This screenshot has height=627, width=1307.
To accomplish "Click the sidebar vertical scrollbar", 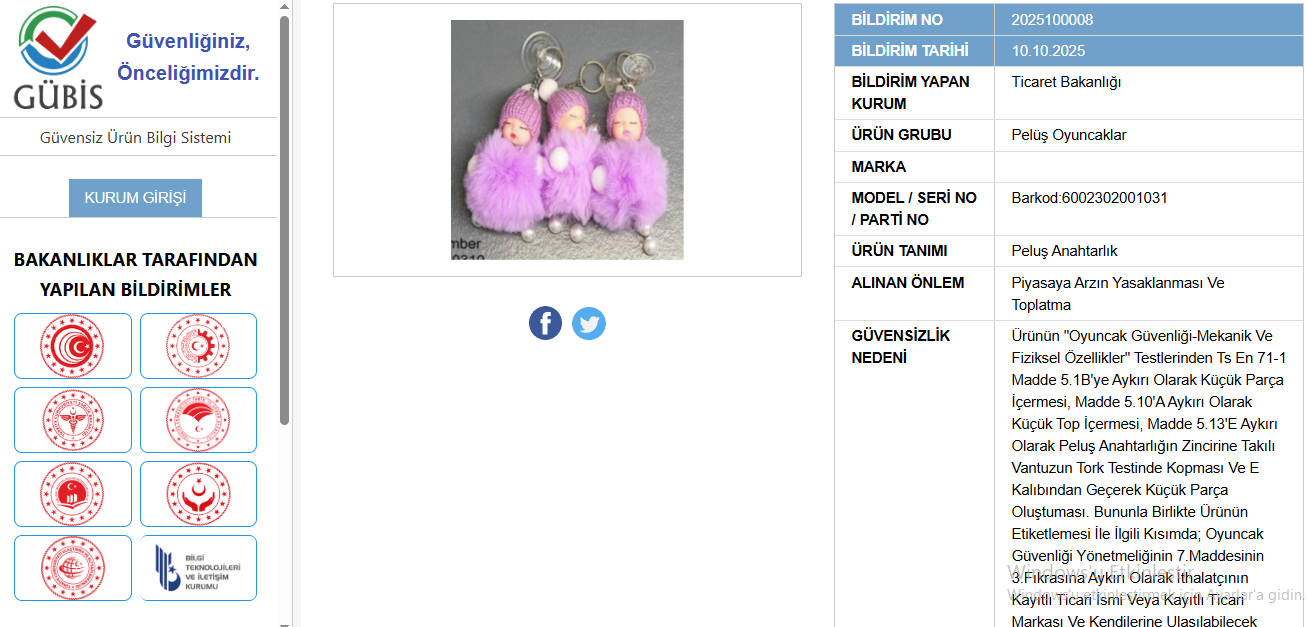I will coord(284,220).
